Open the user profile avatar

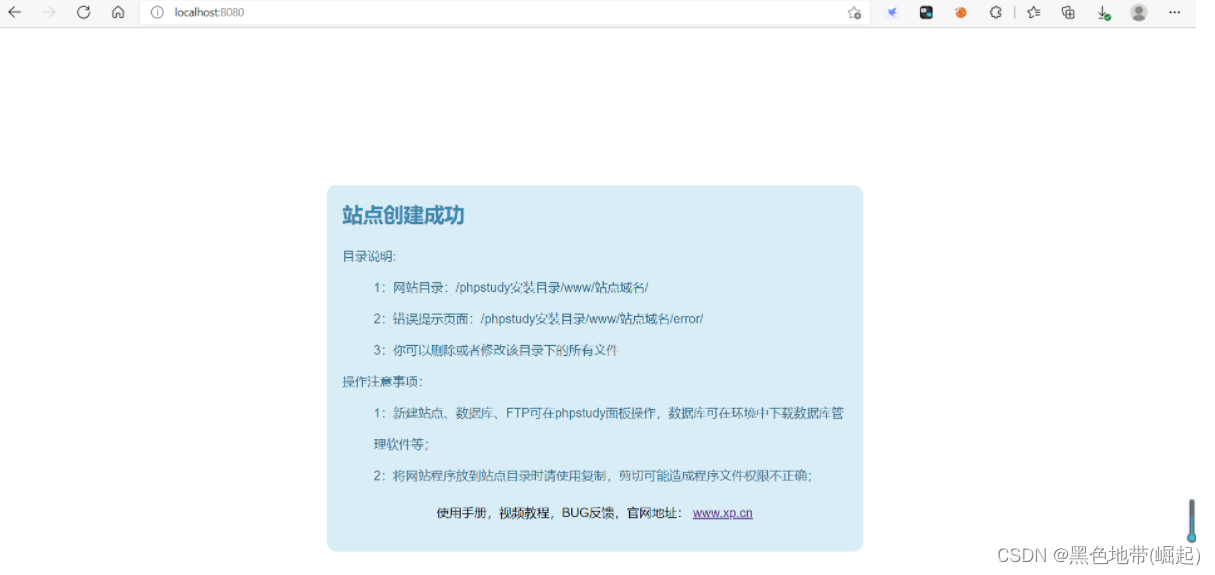pos(1139,12)
